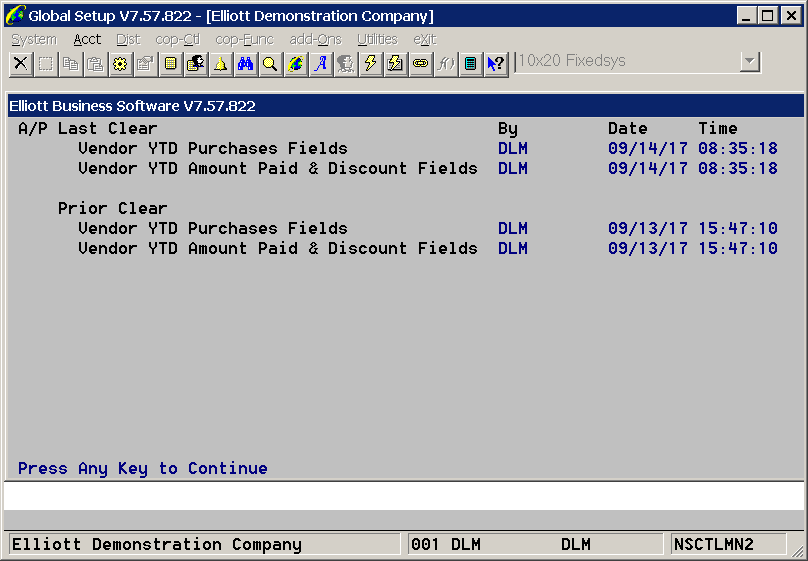Screen dimensions: 808x561
Task: Click the A/P Last Clear heading
Action: click(88, 128)
